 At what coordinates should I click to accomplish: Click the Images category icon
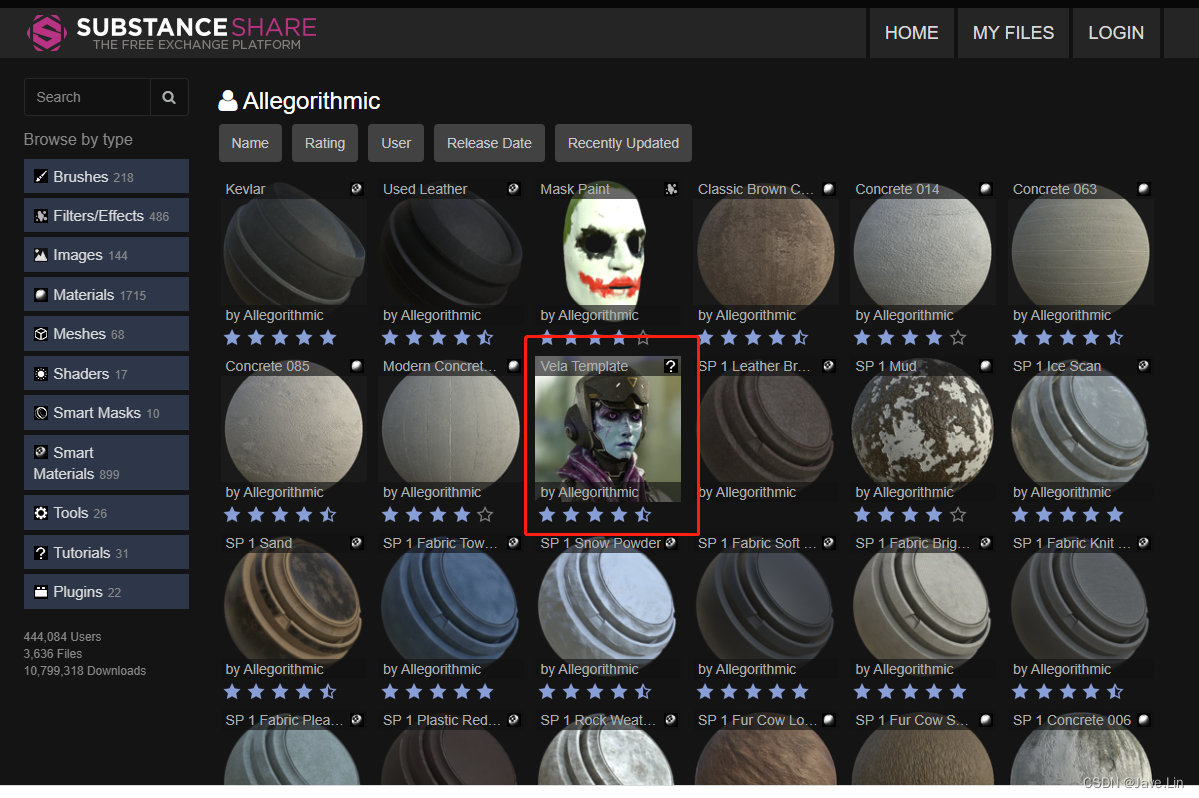click(x=41, y=255)
